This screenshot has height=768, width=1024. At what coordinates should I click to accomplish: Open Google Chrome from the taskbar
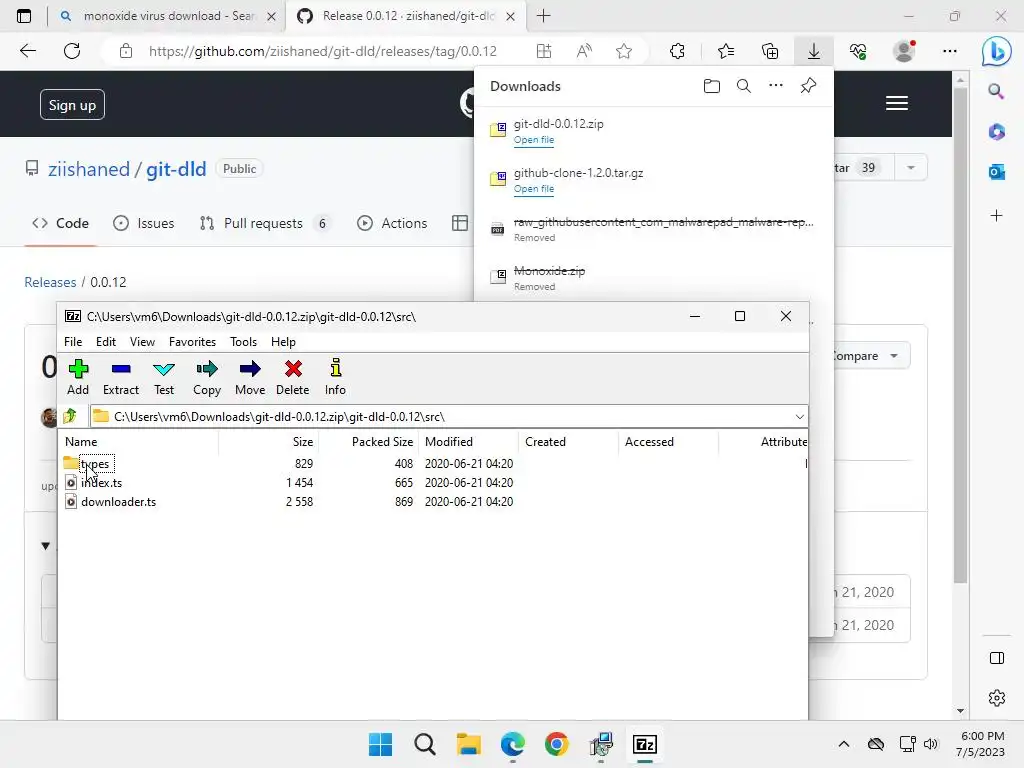(556, 744)
